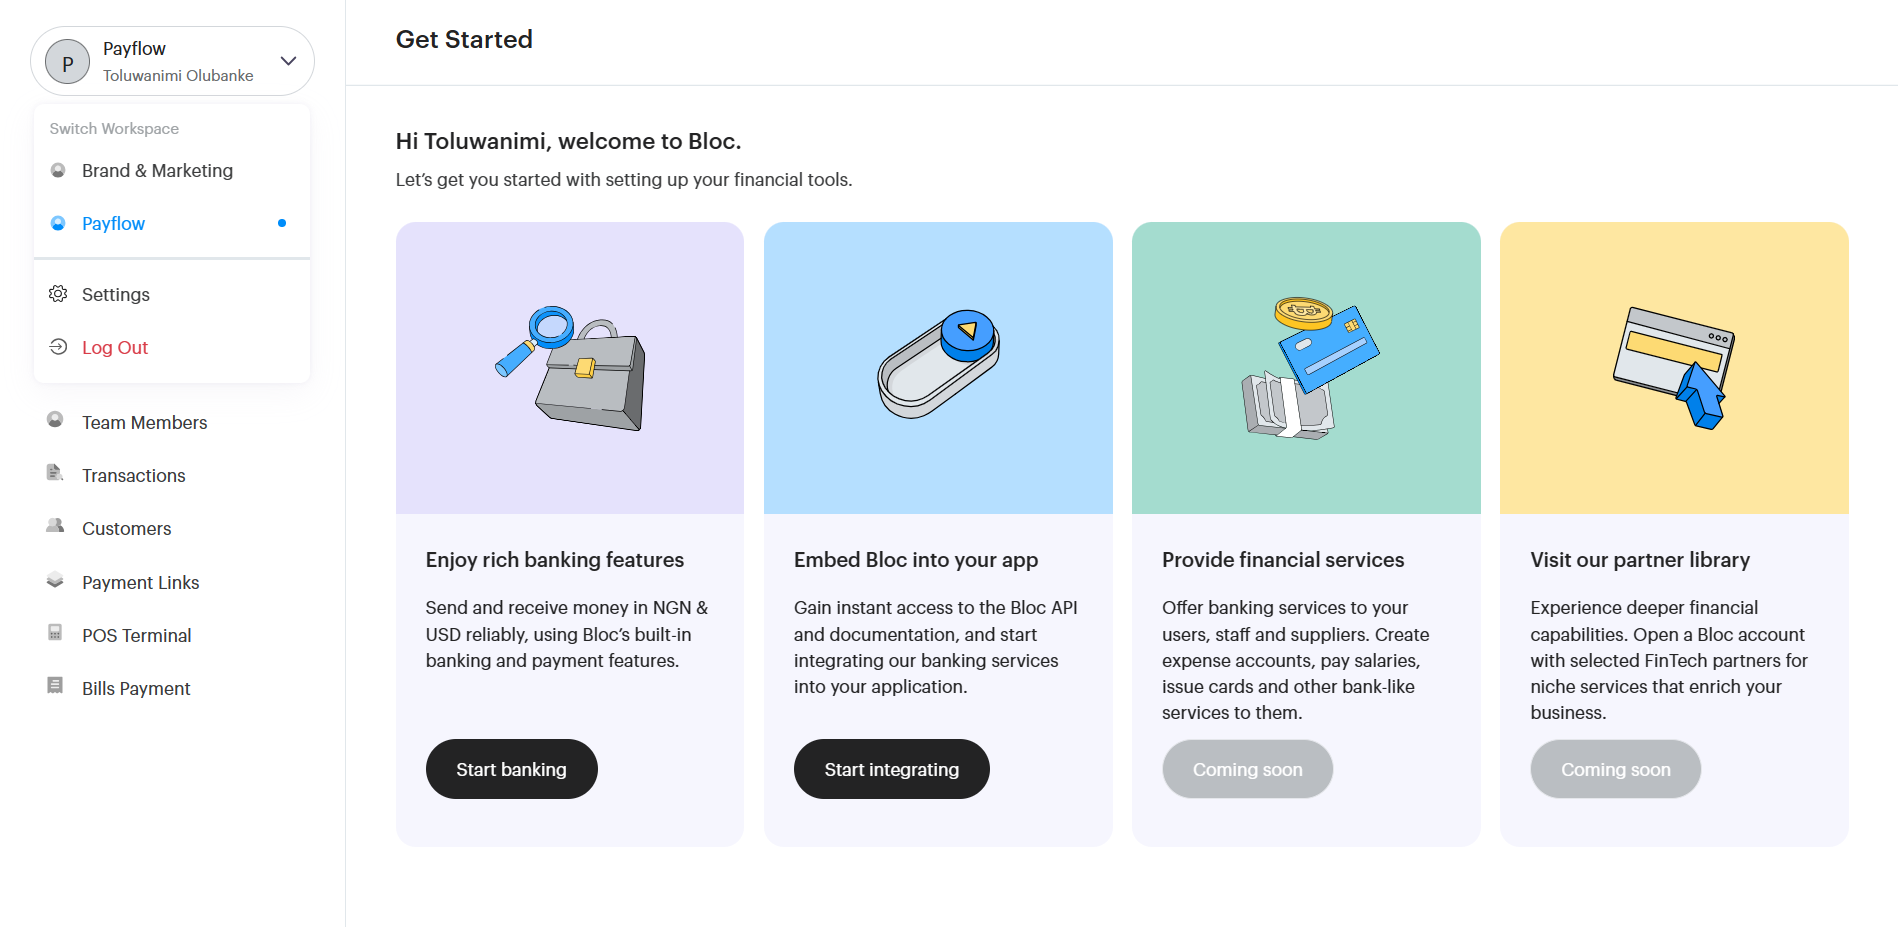Click the Team Members sidebar icon
Viewport: 1898px width, 927px height.
[55, 420]
